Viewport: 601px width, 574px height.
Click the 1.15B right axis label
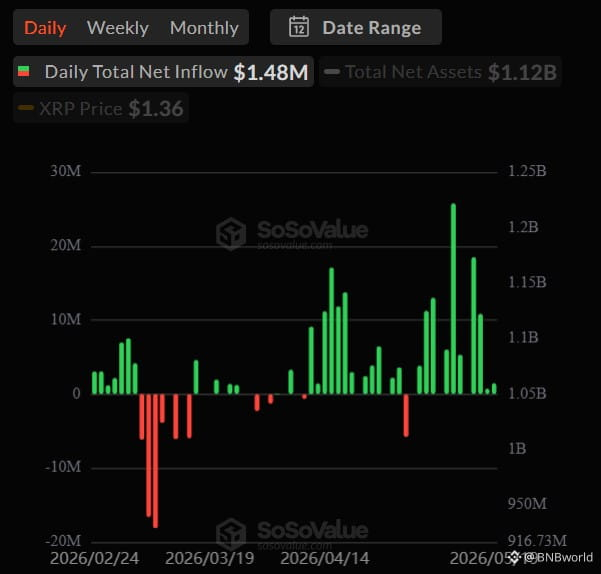[x=527, y=282]
